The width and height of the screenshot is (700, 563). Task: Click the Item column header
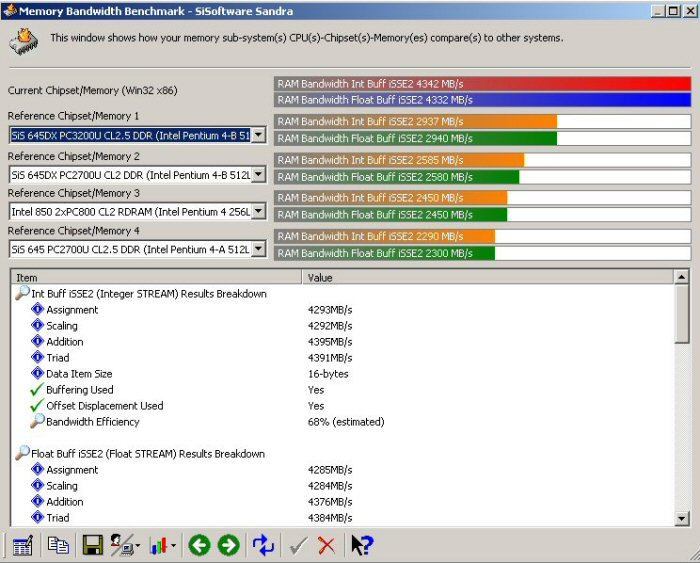(156, 277)
